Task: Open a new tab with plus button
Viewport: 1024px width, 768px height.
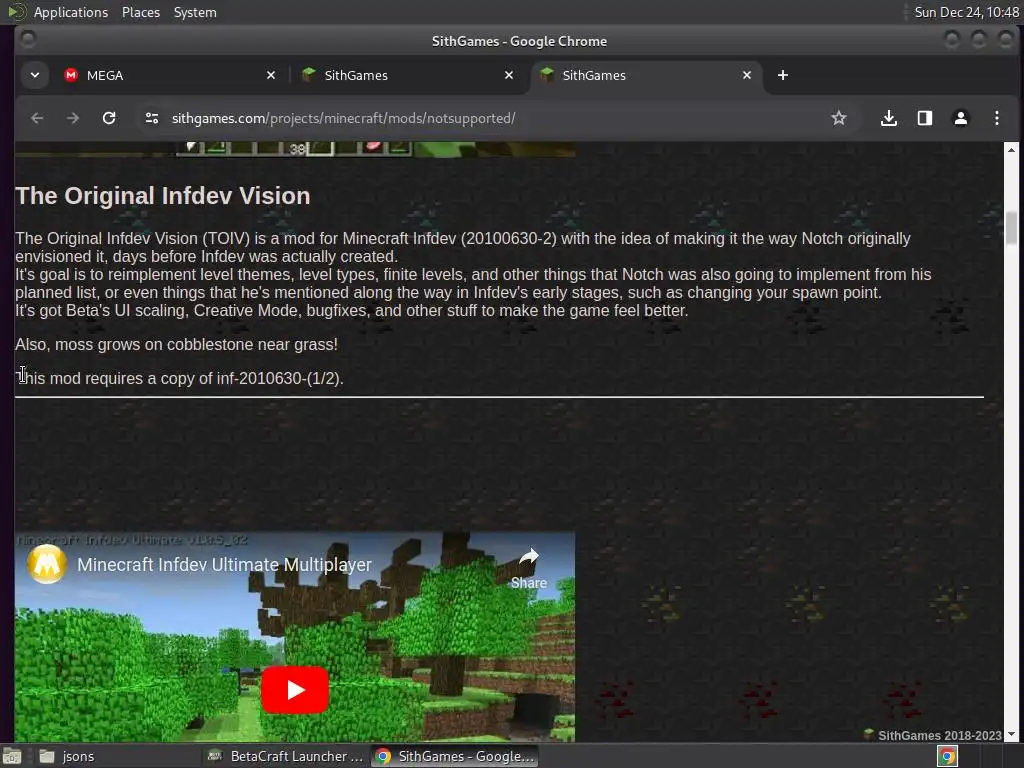Action: coord(782,75)
